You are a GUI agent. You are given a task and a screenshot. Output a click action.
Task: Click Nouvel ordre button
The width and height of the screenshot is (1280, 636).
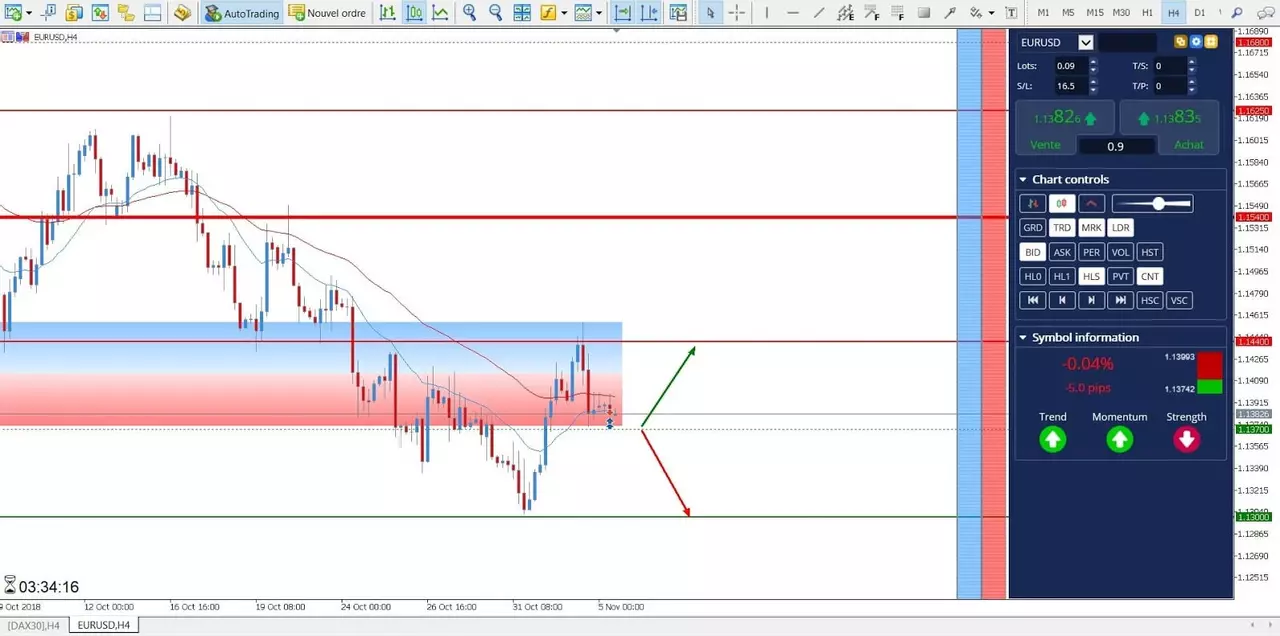coord(328,13)
